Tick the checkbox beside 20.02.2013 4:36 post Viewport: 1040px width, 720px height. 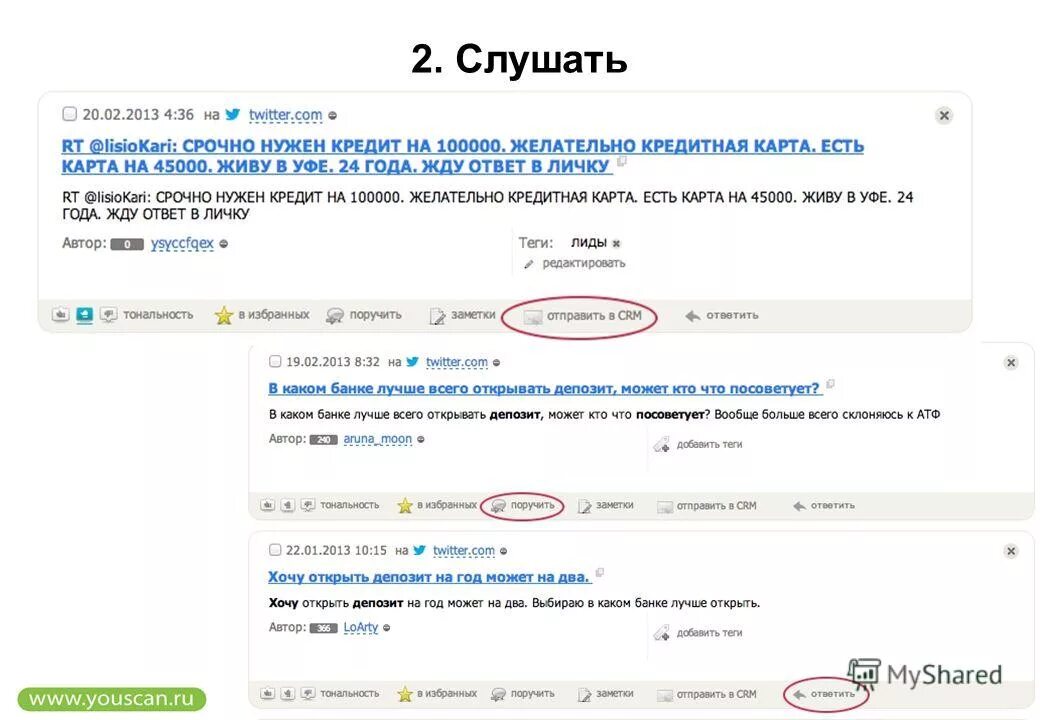(x=70, y=114)
